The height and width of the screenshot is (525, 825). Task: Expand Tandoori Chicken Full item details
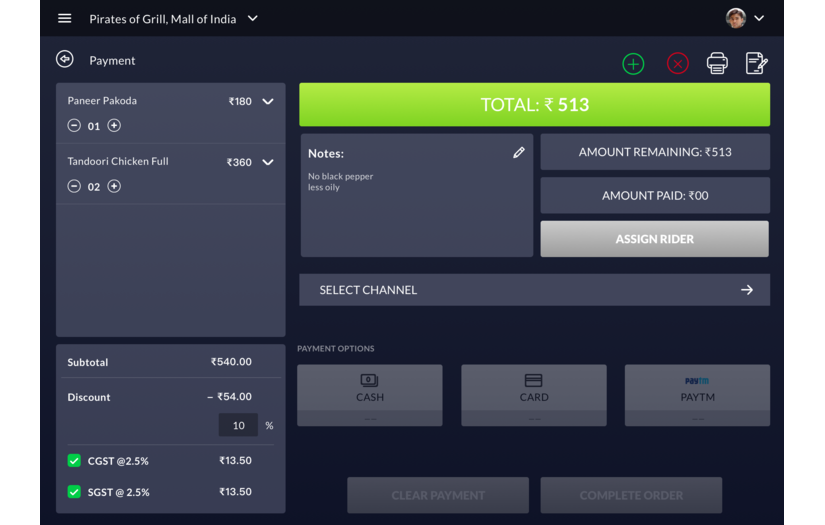point(268,162)
